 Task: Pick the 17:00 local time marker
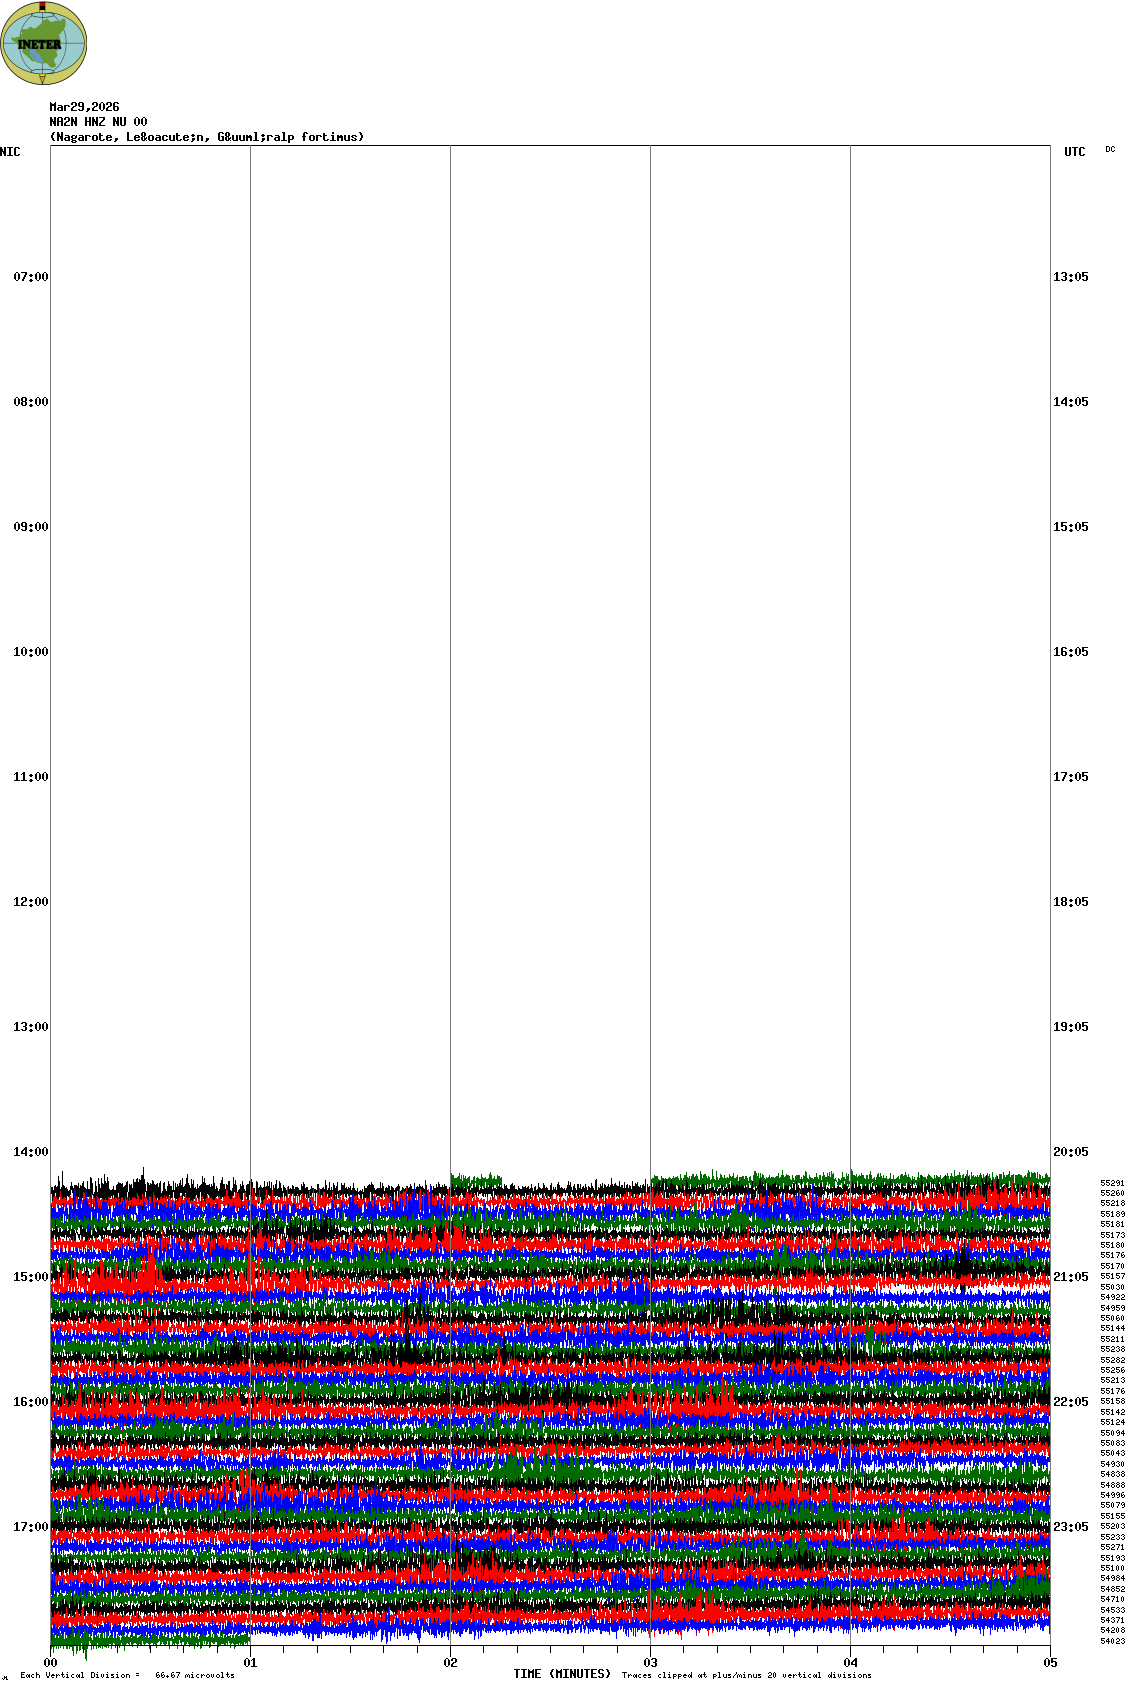pos(30,1527)
